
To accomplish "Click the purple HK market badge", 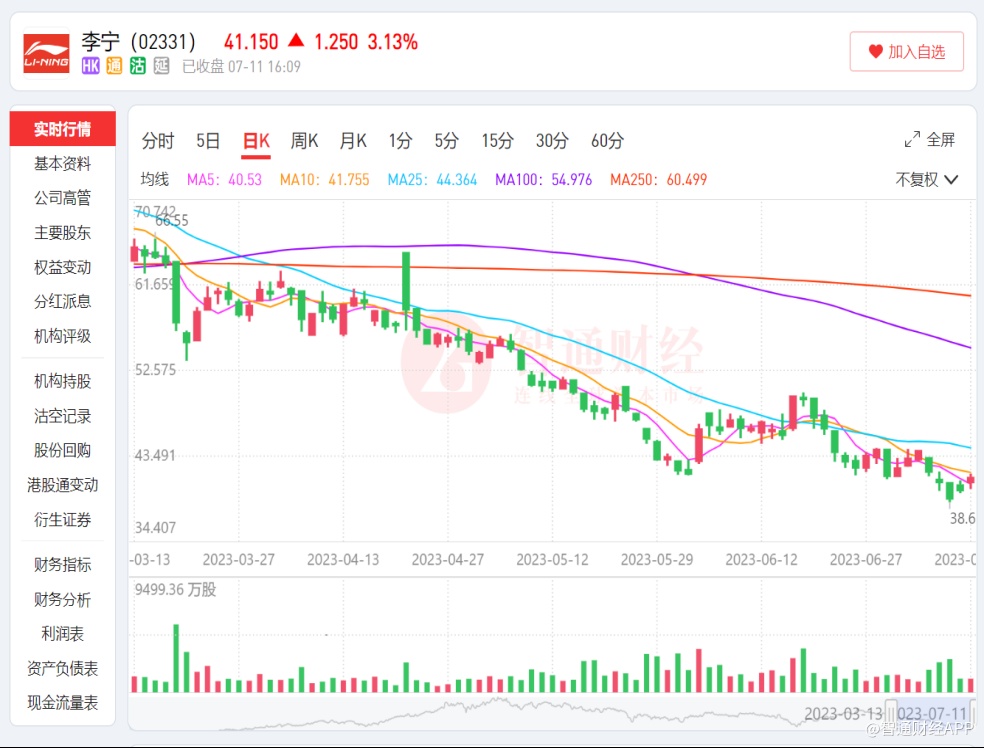I will pyautogui.click(x=90, y=66).
